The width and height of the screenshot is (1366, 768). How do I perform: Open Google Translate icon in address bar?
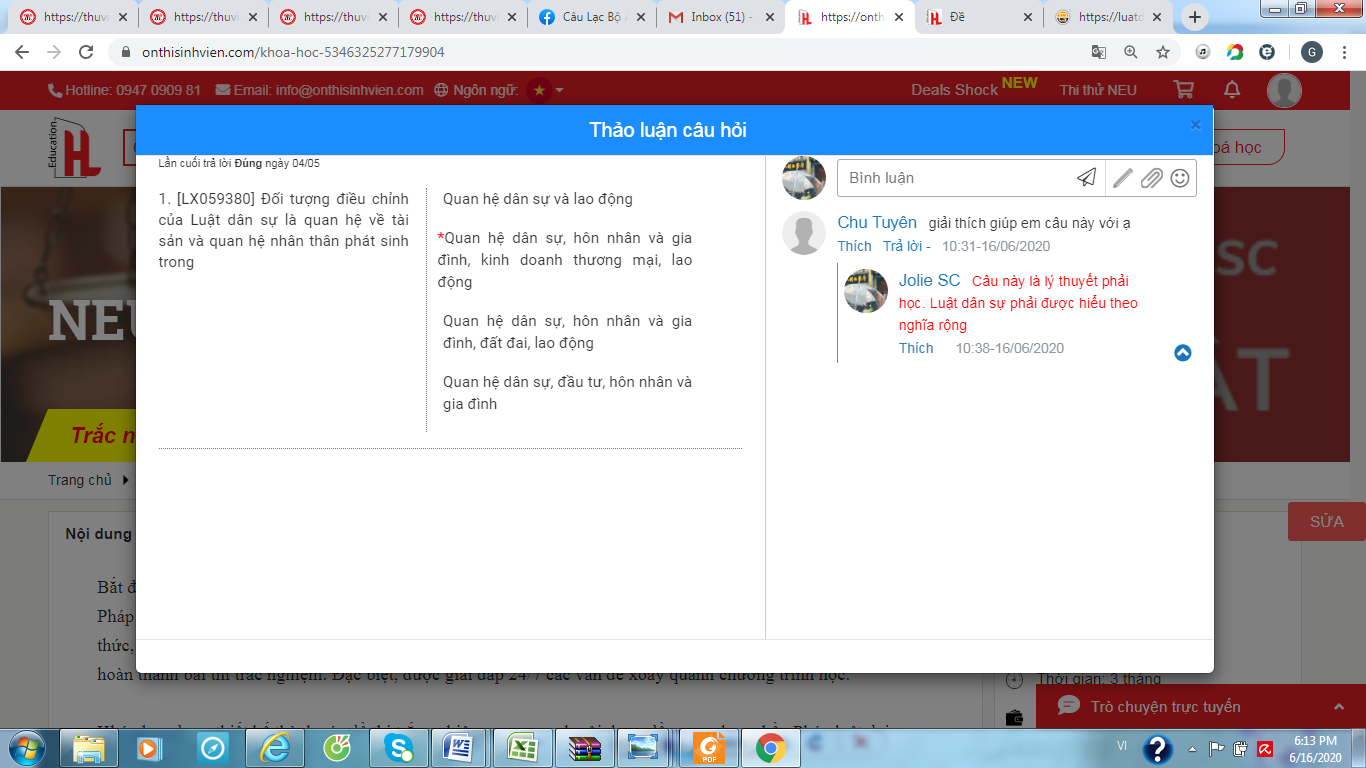point(1099,52)
